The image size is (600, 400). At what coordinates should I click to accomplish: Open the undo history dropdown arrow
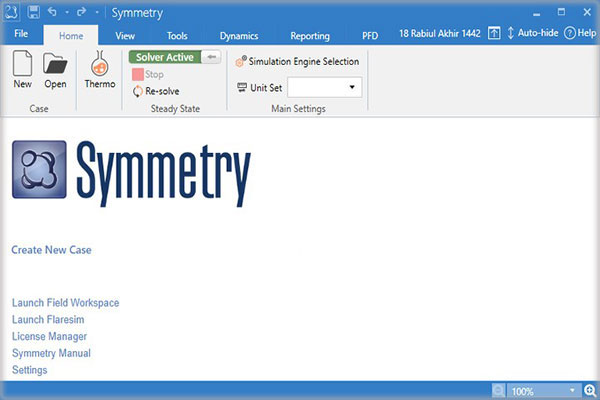(67, 12)
